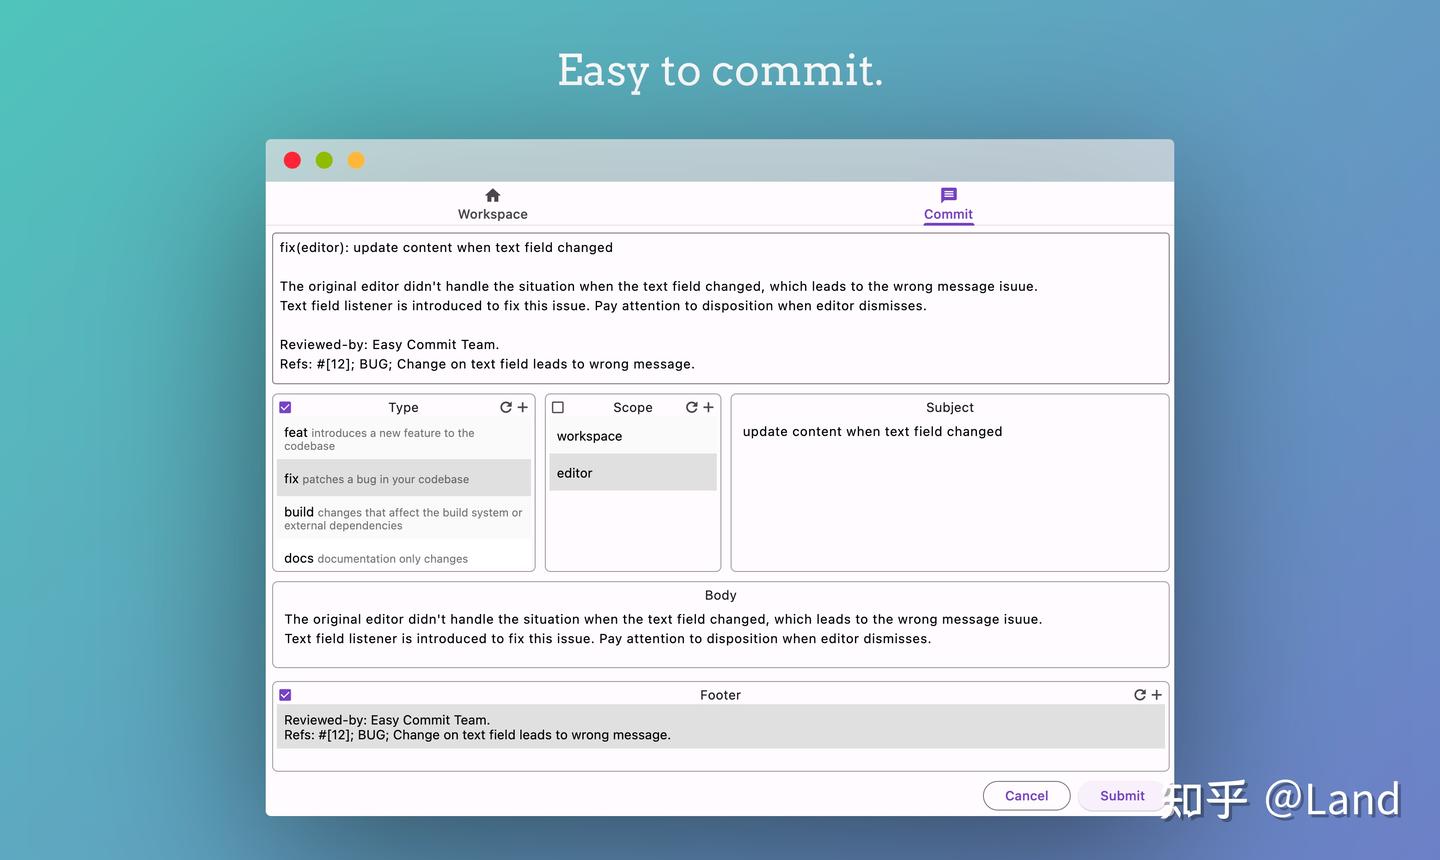Add a new commit Type entry

tap(523, 407)
